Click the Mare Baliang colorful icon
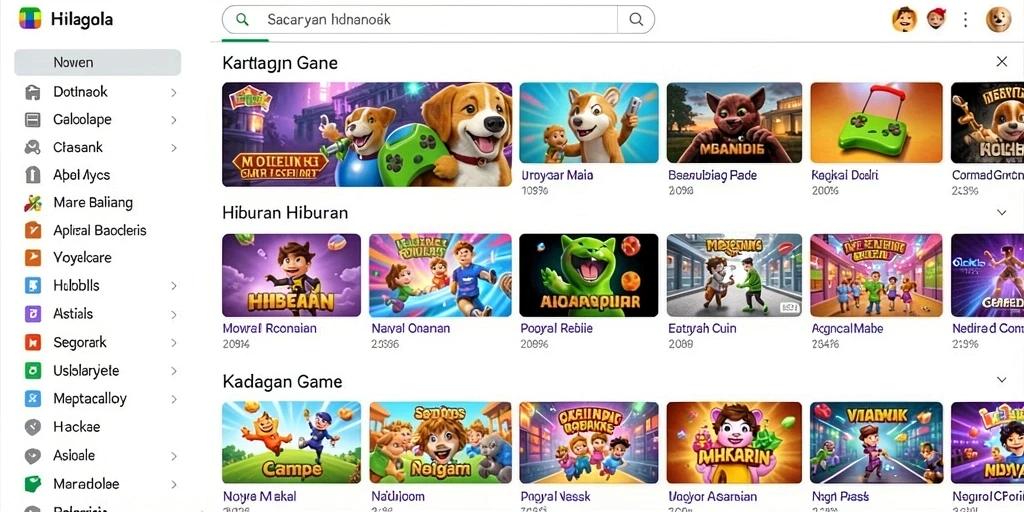Viewport: 1024px width, 512px height. (32, 203)
